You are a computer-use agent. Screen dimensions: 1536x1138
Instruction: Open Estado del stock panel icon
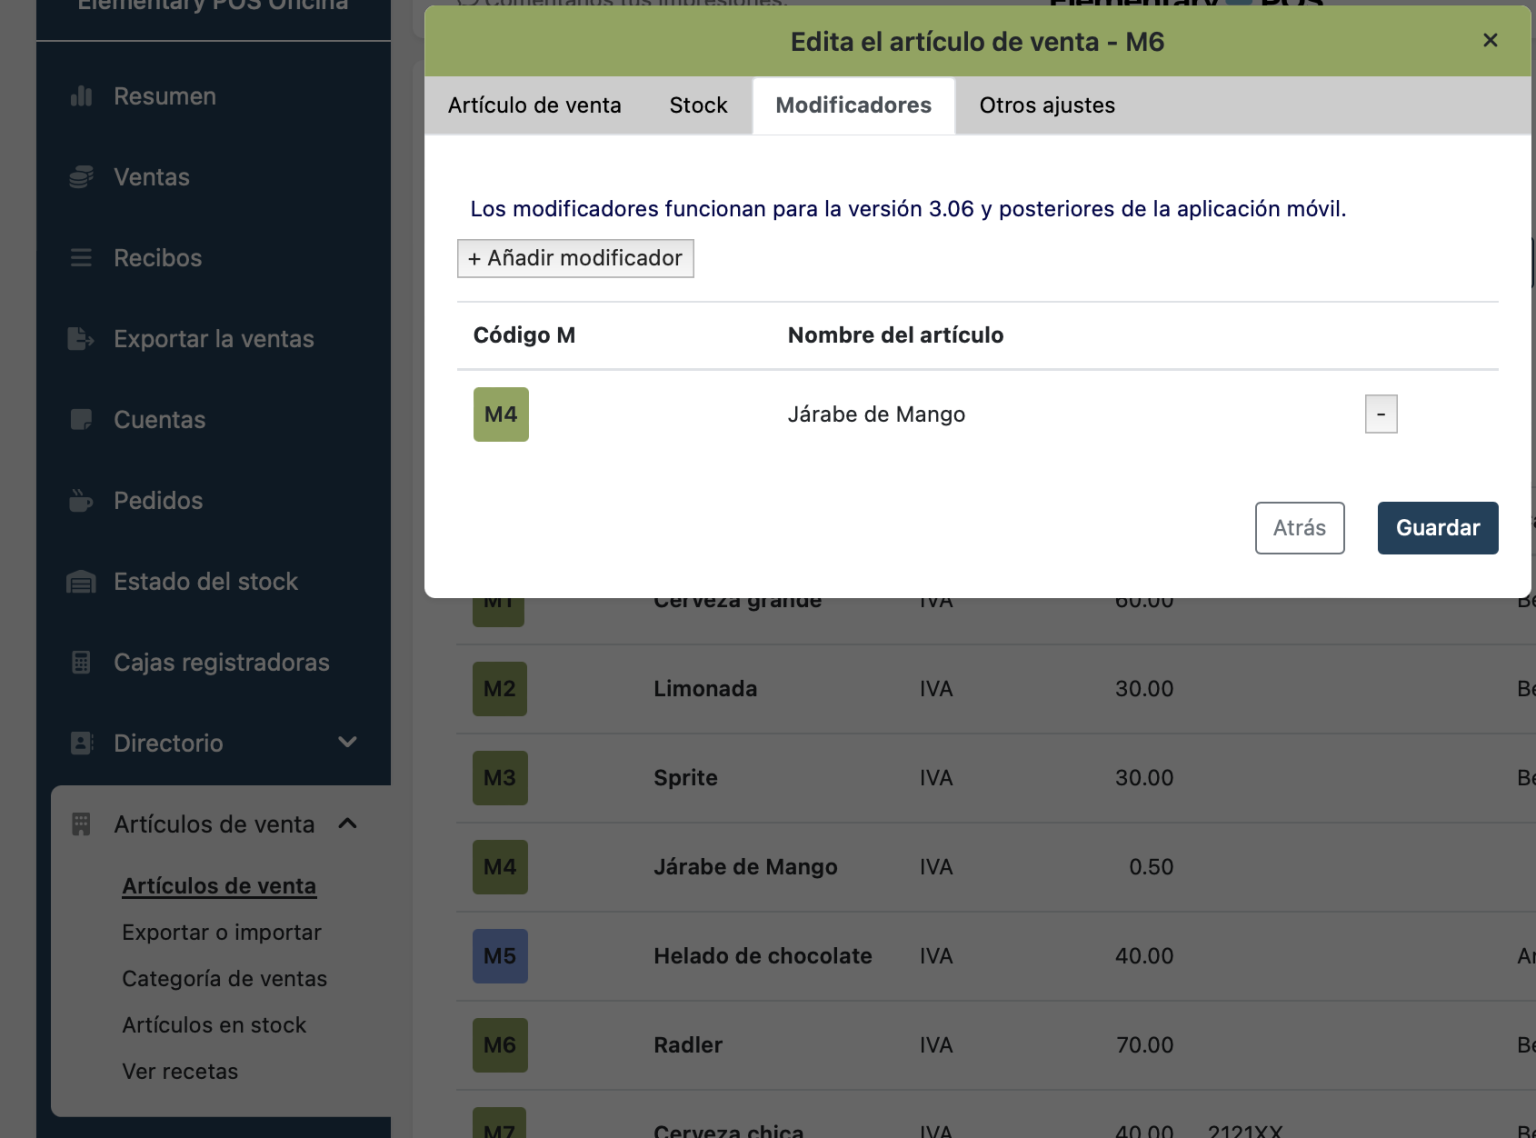(x=80, y=581)
